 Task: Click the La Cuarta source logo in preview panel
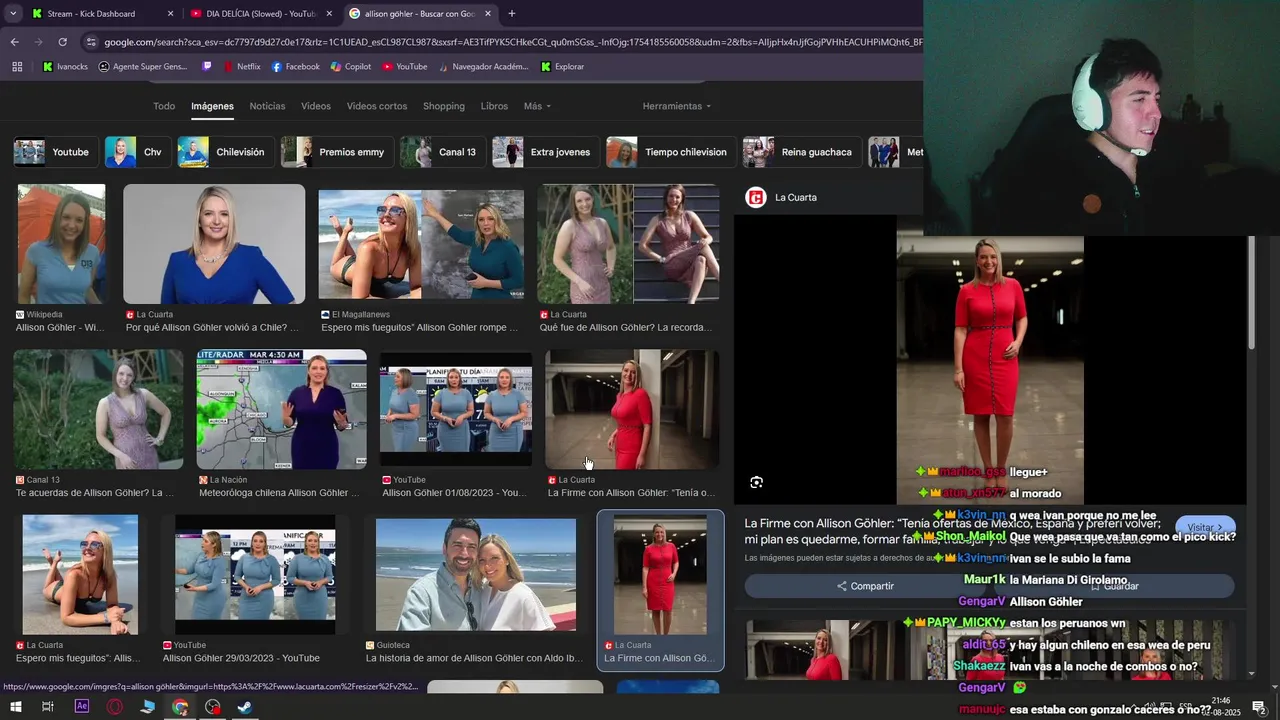point(756,197)
